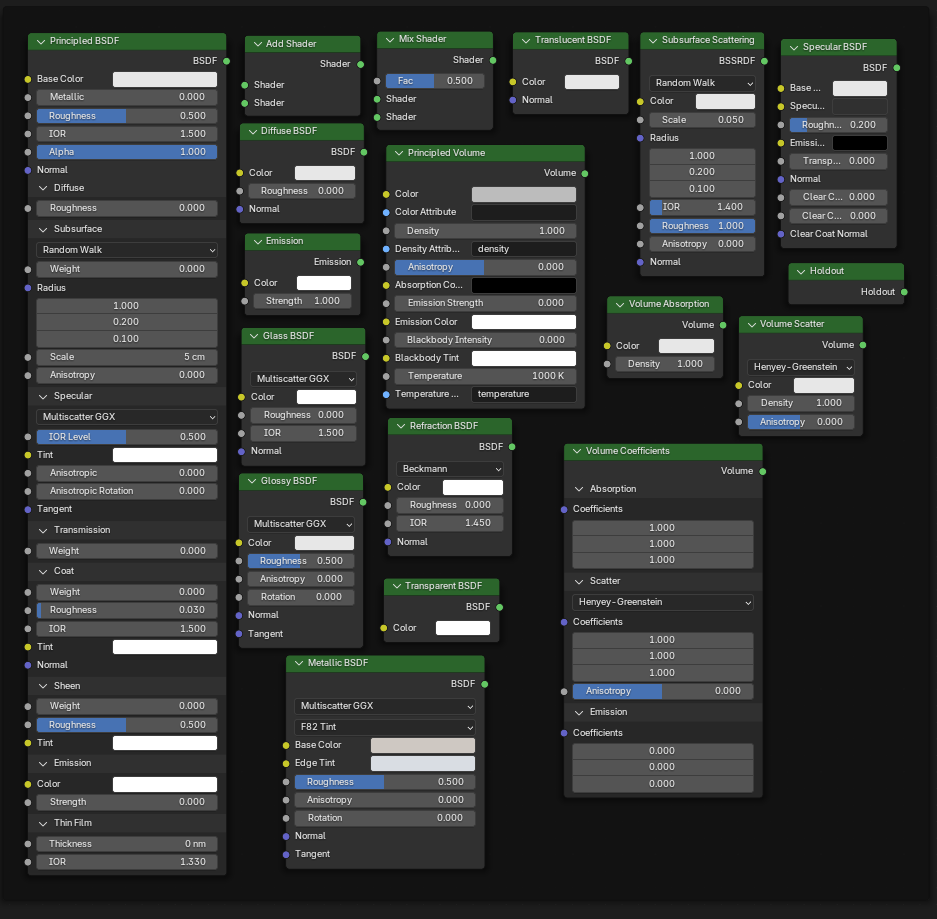The height and width of the screenshot is (919, 937).
Task: Pick the Base Color swatch in Principled BSDF
Action: tap(165, 78)
